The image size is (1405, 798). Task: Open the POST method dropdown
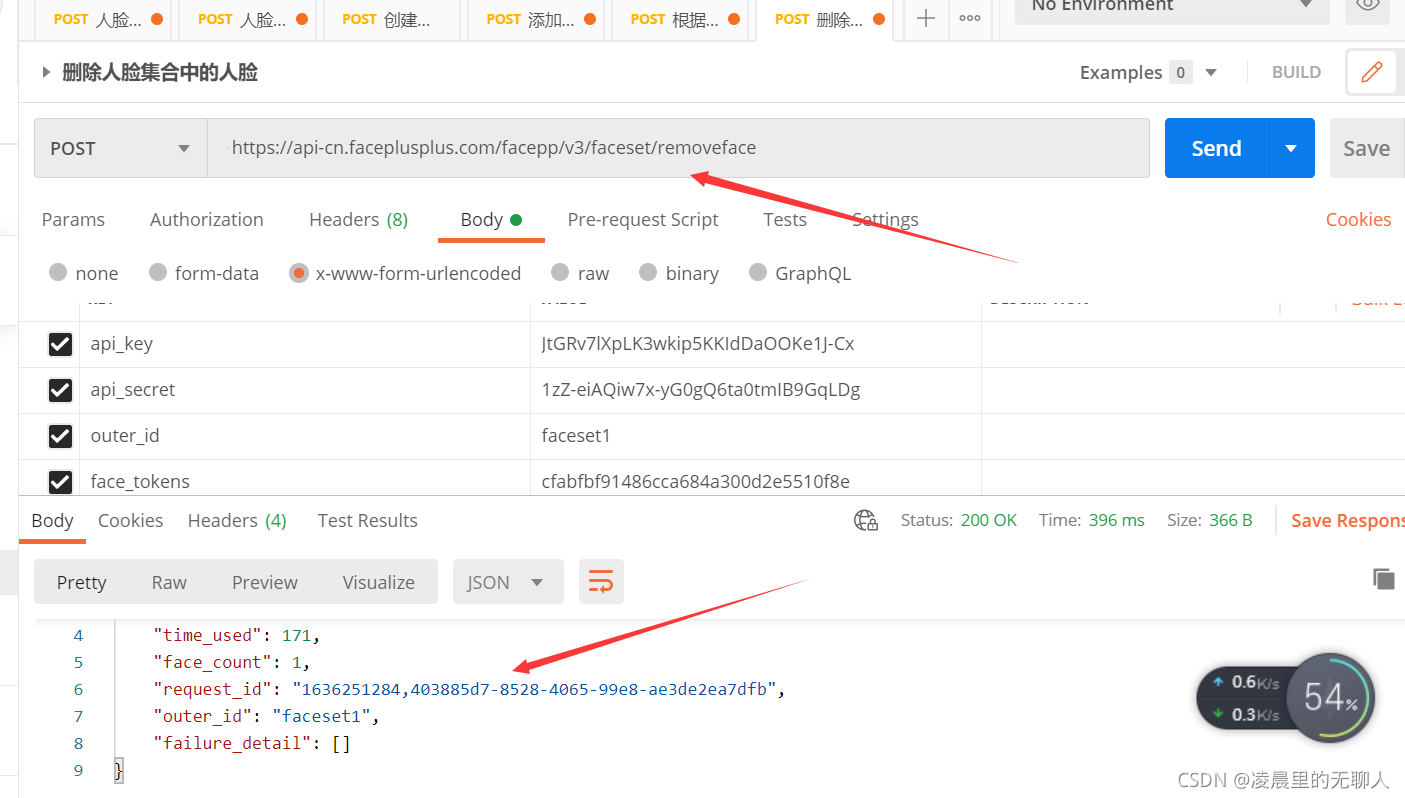(x=121, y=148)
